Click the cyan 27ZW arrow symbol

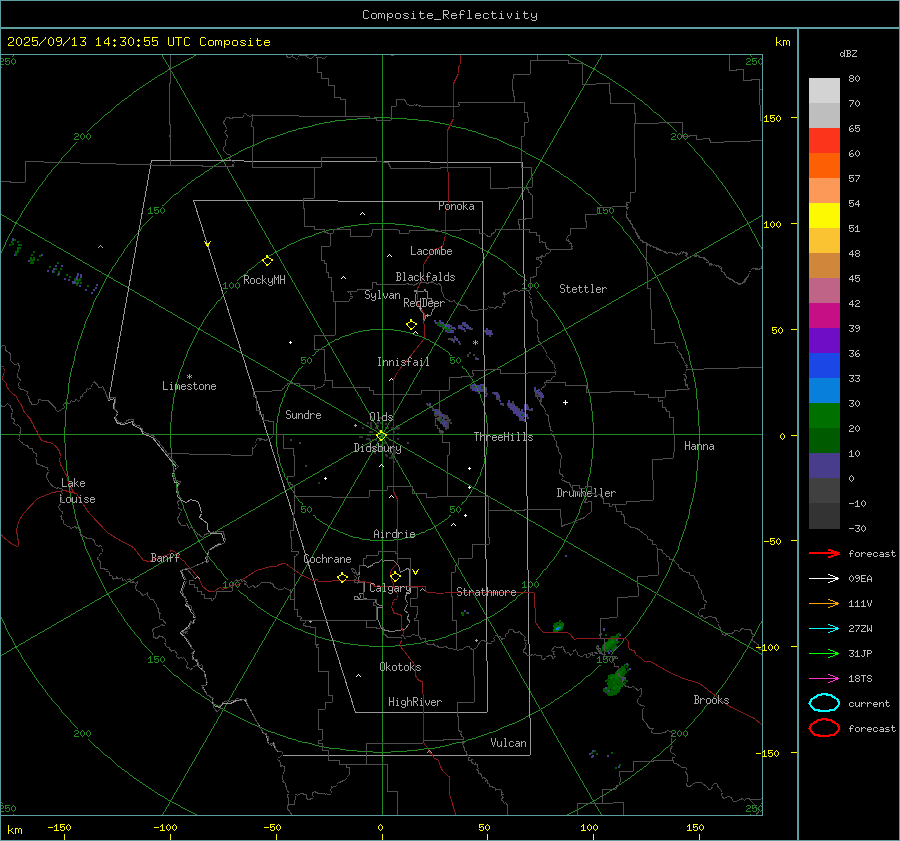pyautogui.click(x=824, y=629)
